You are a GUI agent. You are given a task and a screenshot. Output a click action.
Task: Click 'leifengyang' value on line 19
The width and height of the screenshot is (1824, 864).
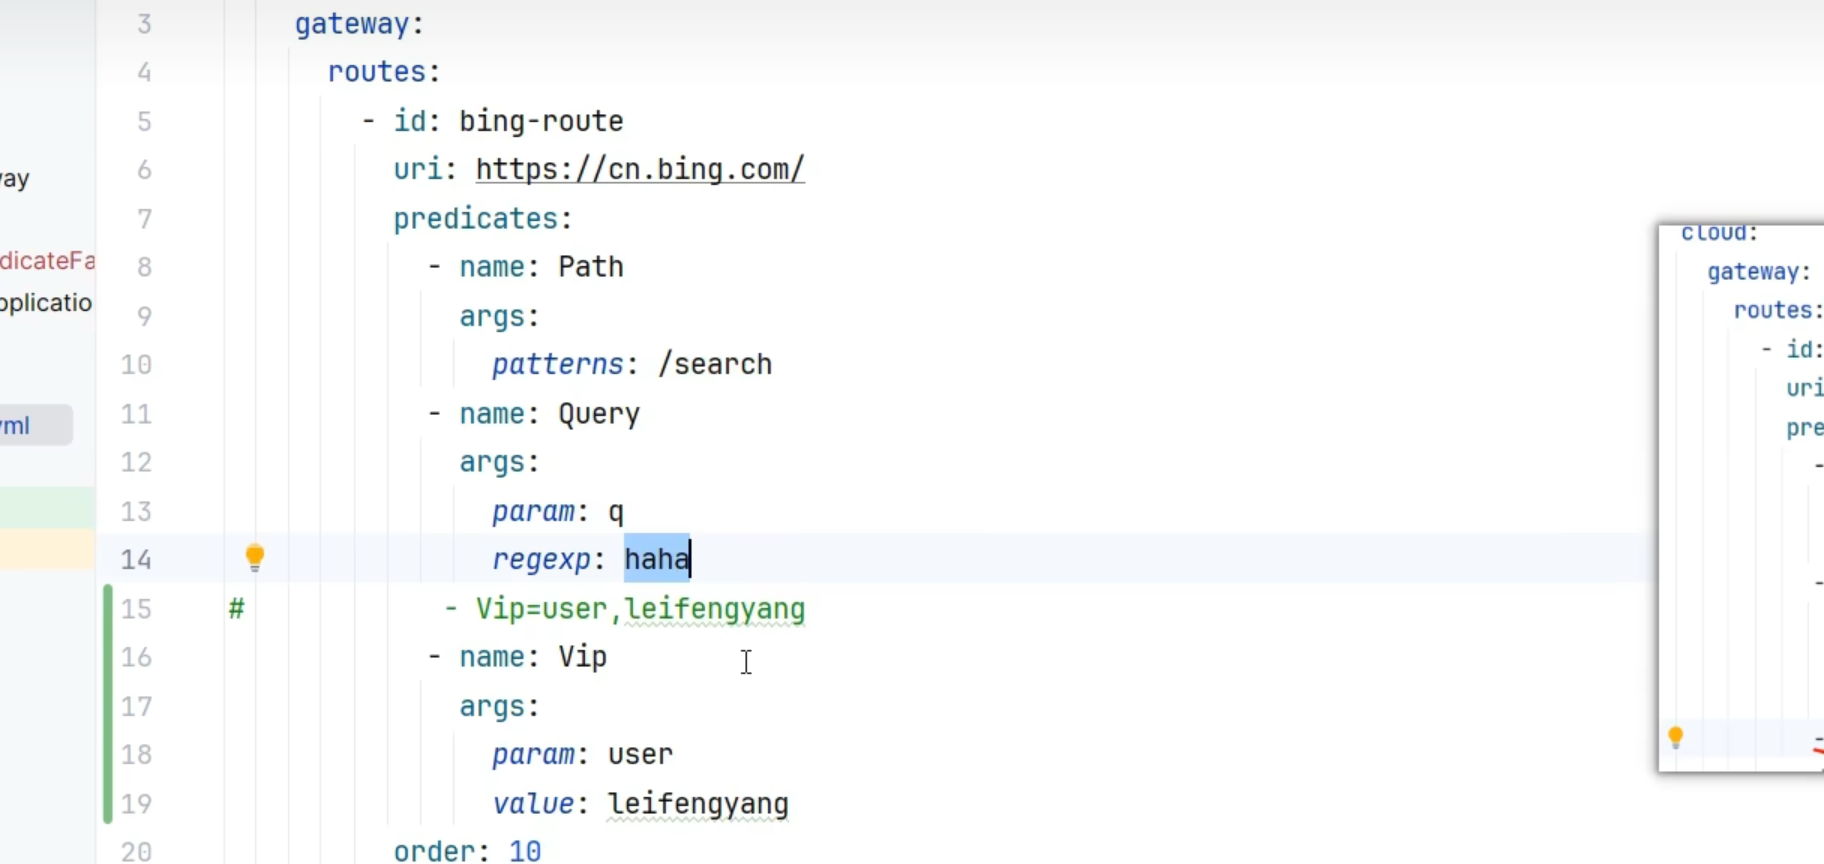(x=698, y=804)
